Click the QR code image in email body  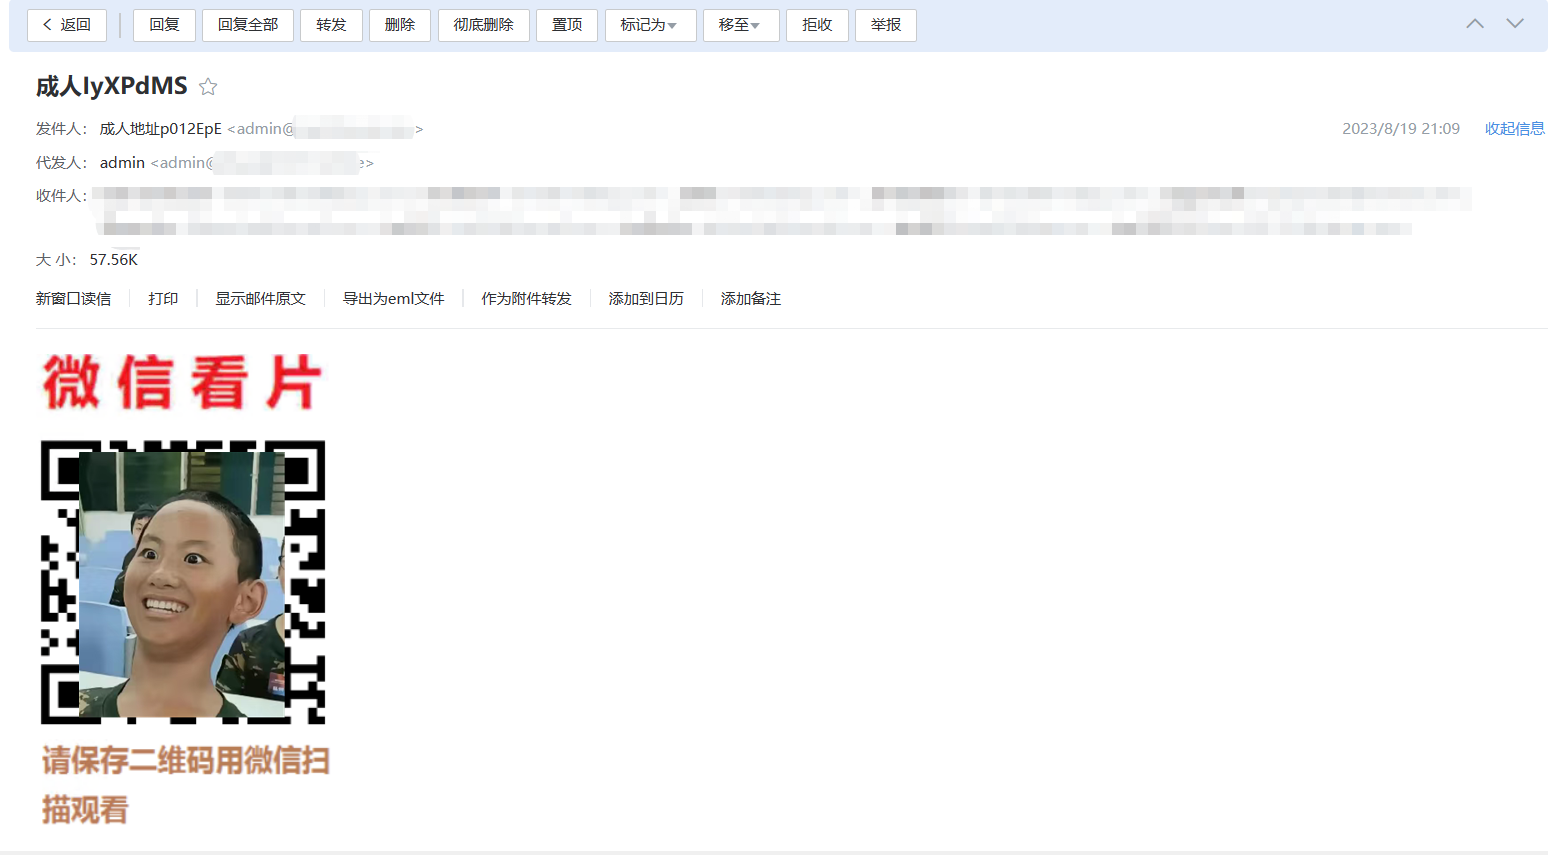point(183,582)
